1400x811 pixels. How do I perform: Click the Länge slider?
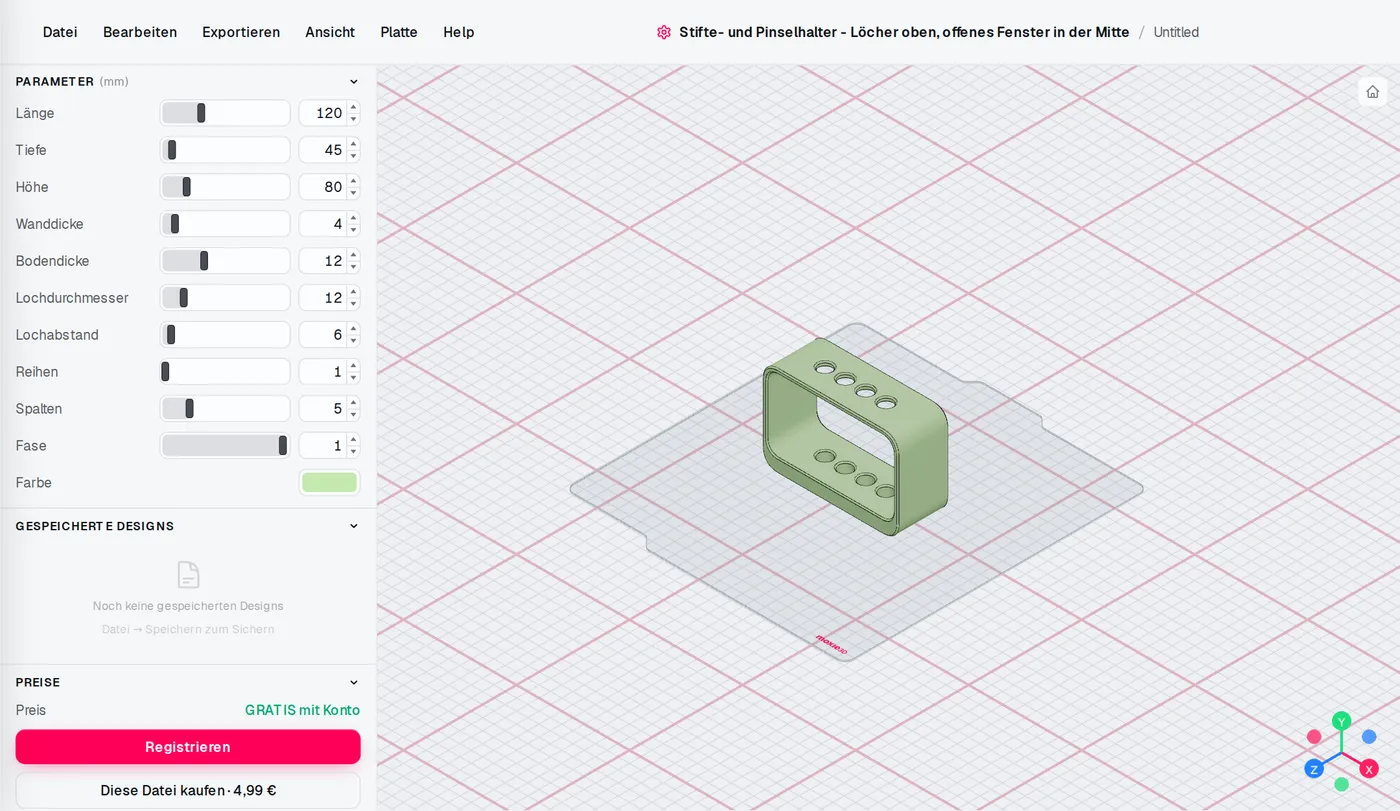pos(225,113)
